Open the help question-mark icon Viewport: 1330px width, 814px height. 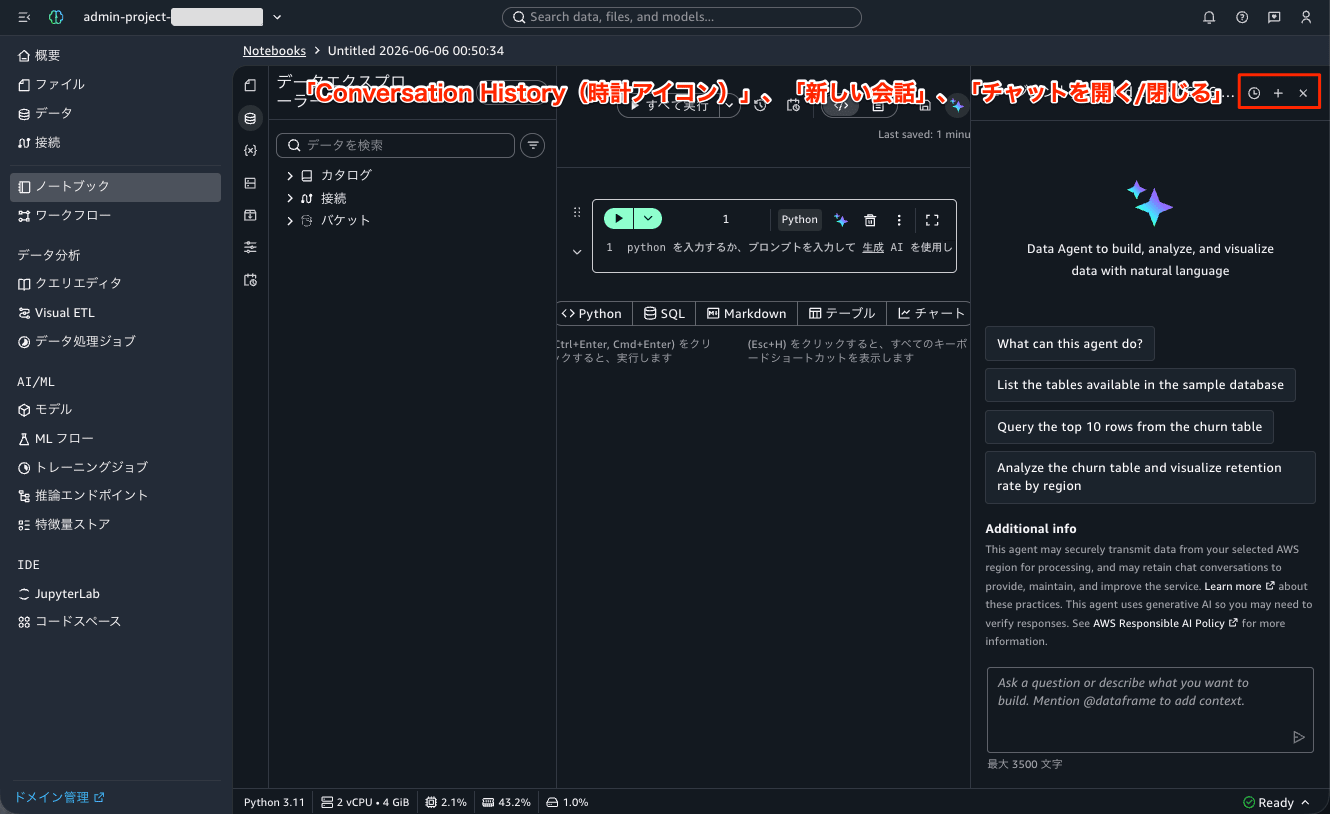1242,17
